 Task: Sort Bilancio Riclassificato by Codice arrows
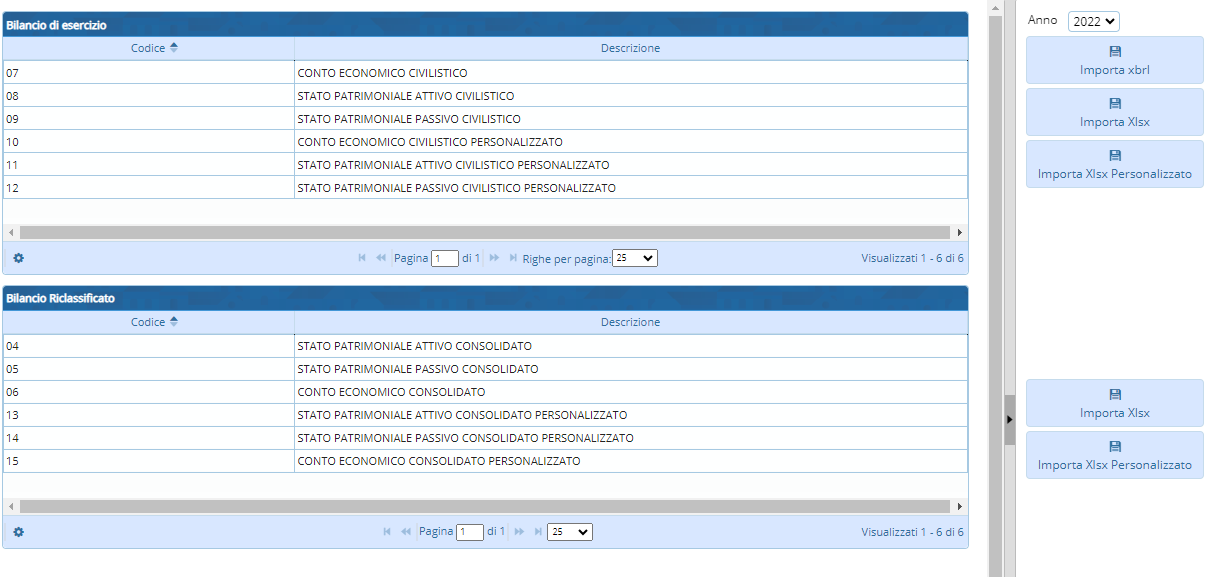(x=174, y=322)
